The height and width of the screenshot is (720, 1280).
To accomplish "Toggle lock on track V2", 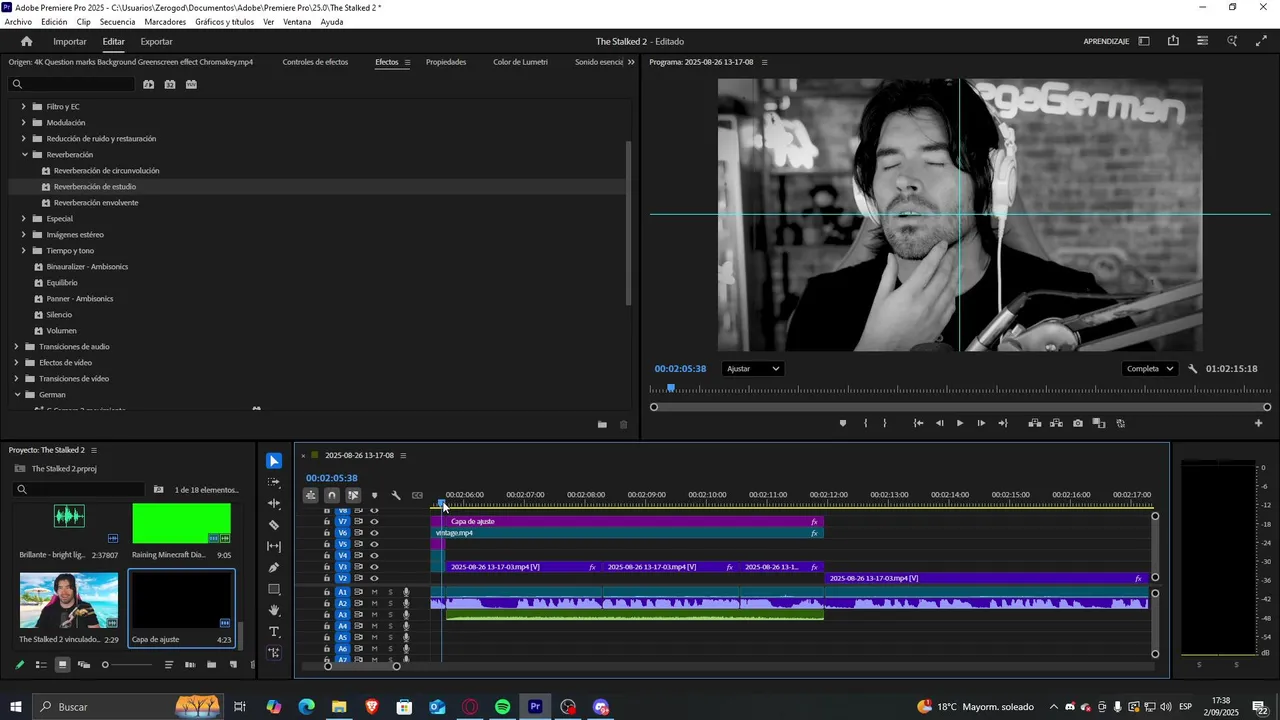I will (x=326, y=578).
